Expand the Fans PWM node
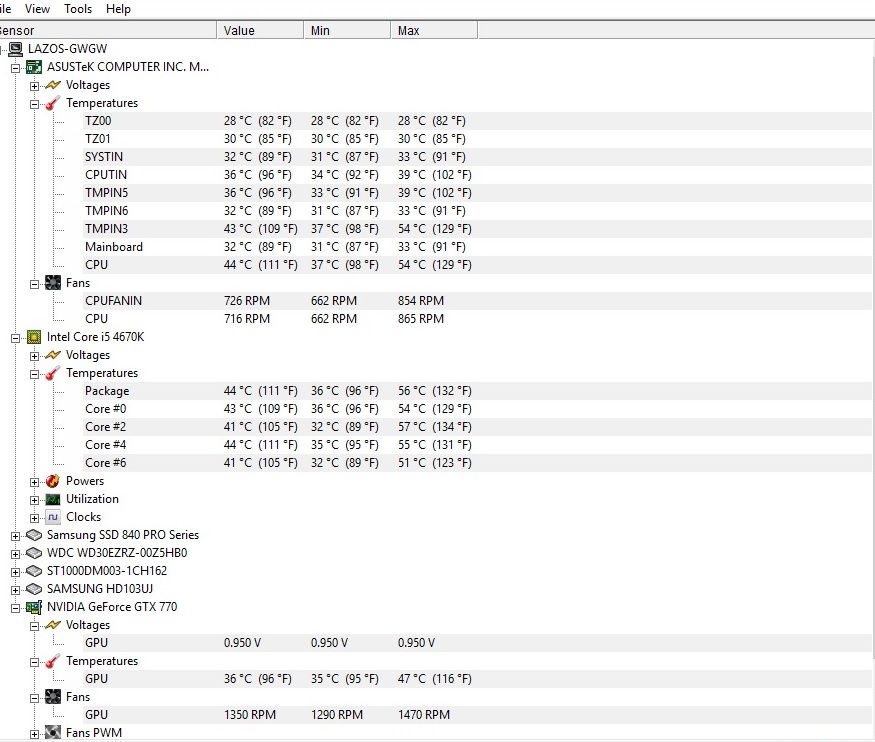The image size is (875, 742). pyautogui.click(x=35, y=734)
